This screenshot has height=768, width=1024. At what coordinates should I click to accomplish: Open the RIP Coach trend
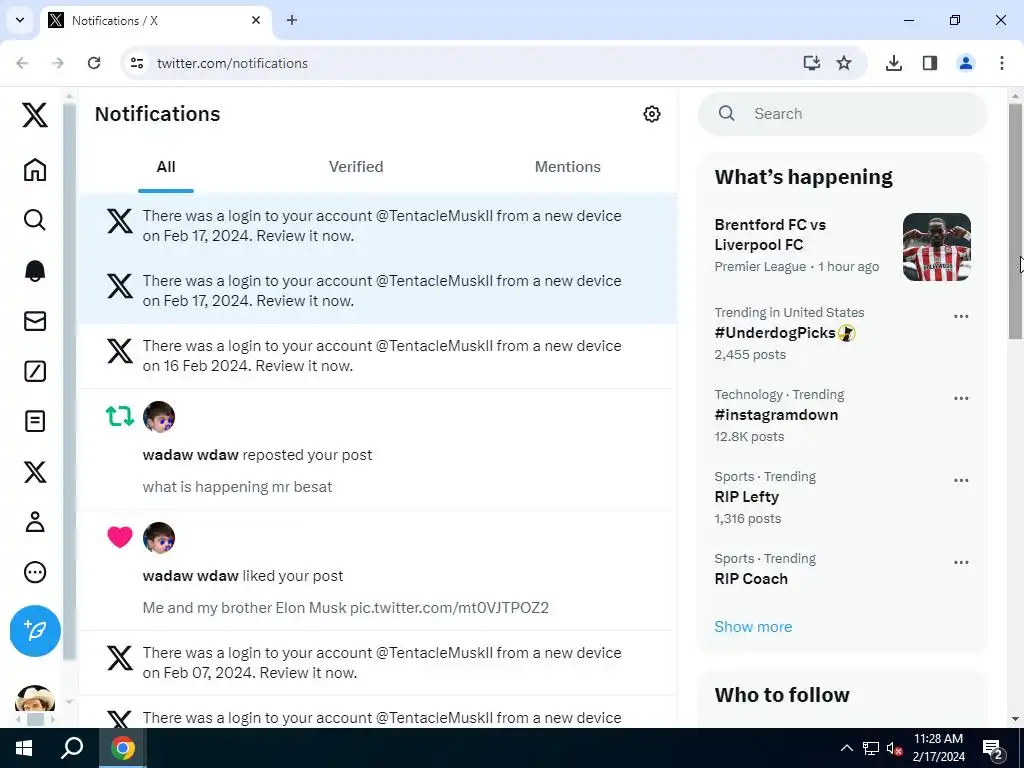pyautogui.click(x=751, y=579)
